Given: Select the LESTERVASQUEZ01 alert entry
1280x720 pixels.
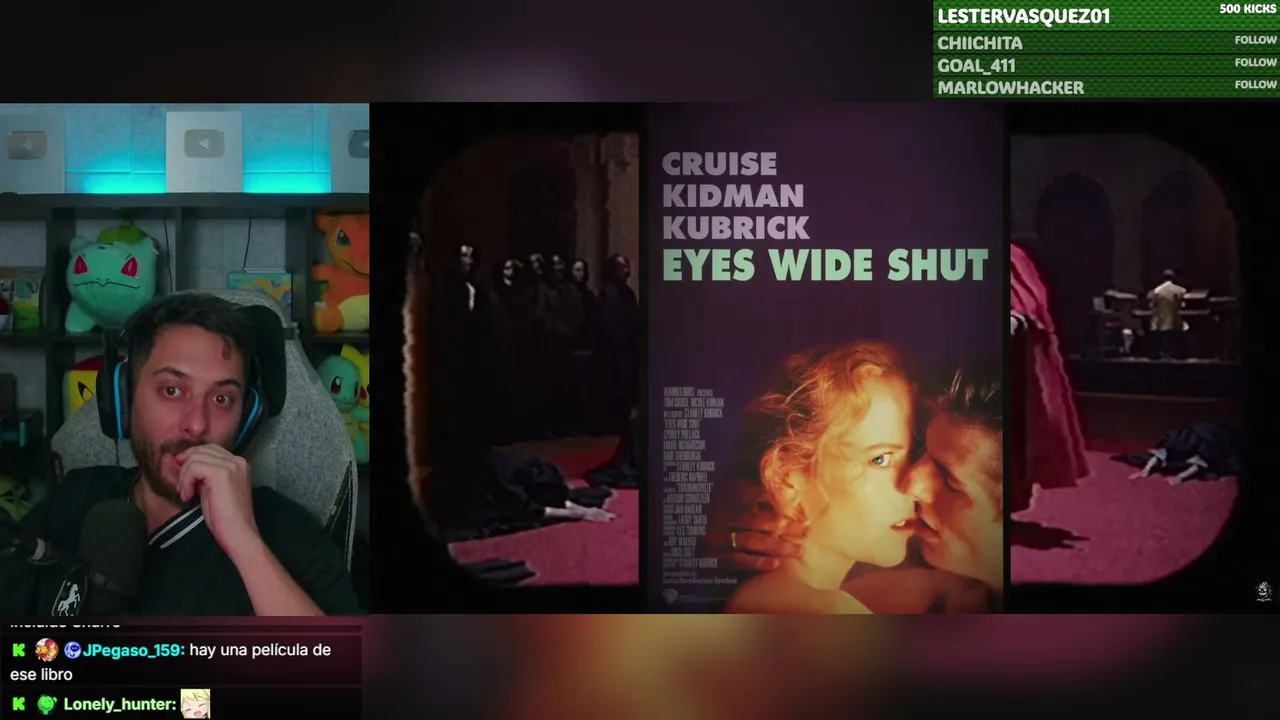Looking at the screenshot, I should tap(1106, 16).
